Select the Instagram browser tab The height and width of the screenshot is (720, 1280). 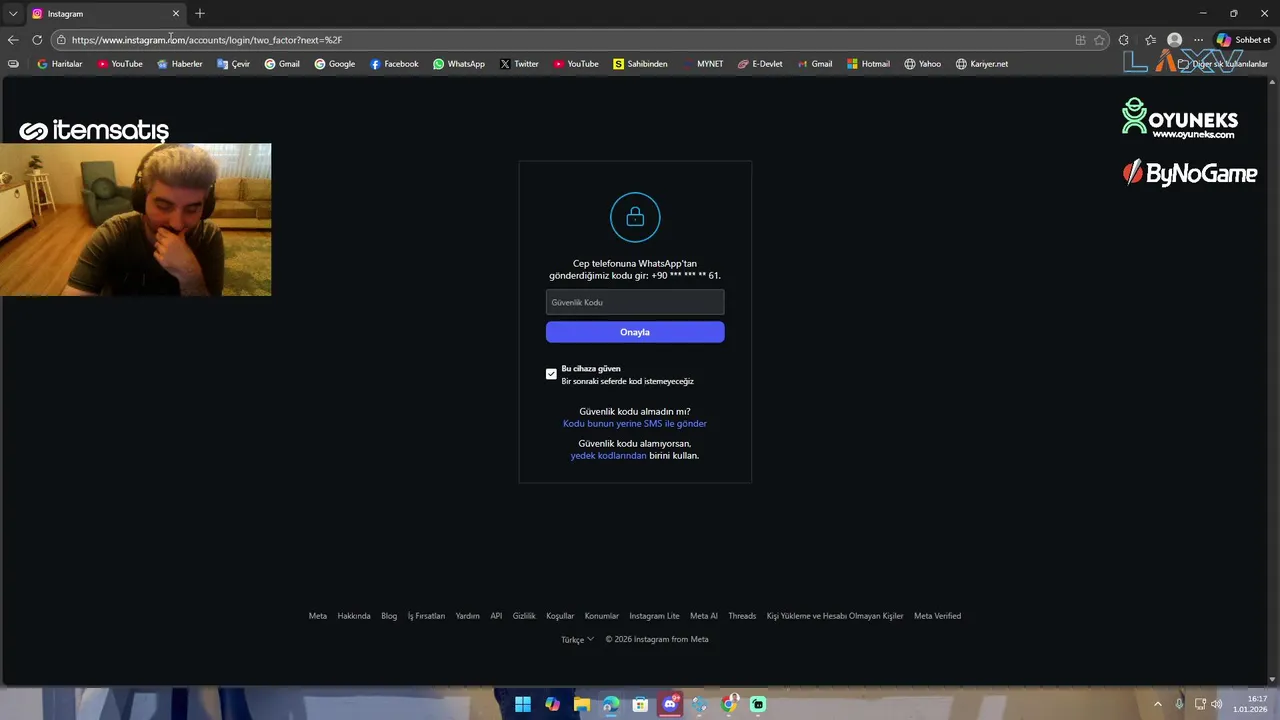[105, 13]
